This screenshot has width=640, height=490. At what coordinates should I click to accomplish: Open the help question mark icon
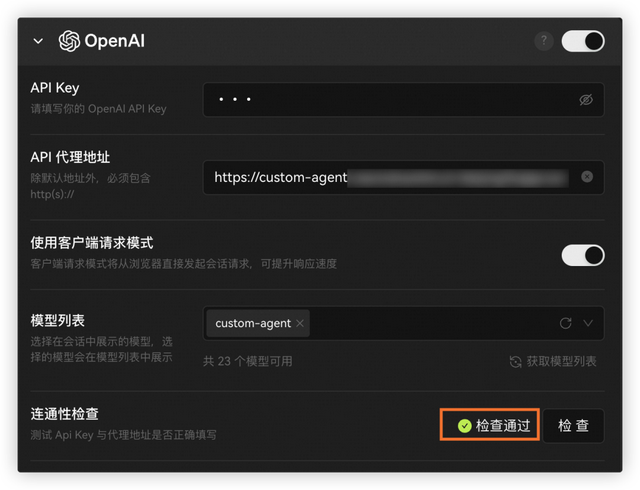click(544, 41)
